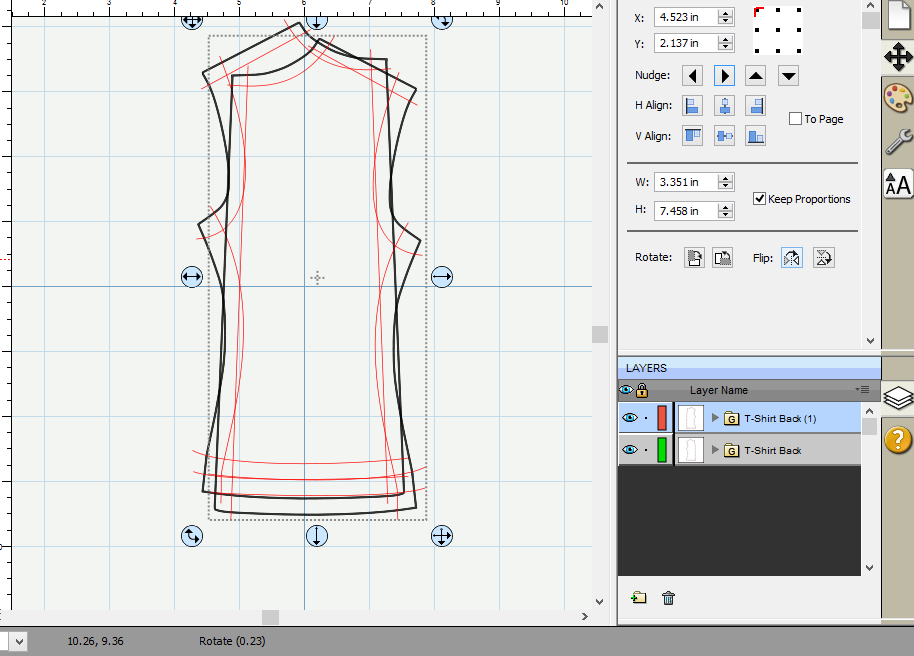
Task: Align selection to horizontal center
Action: click(725, 106)
